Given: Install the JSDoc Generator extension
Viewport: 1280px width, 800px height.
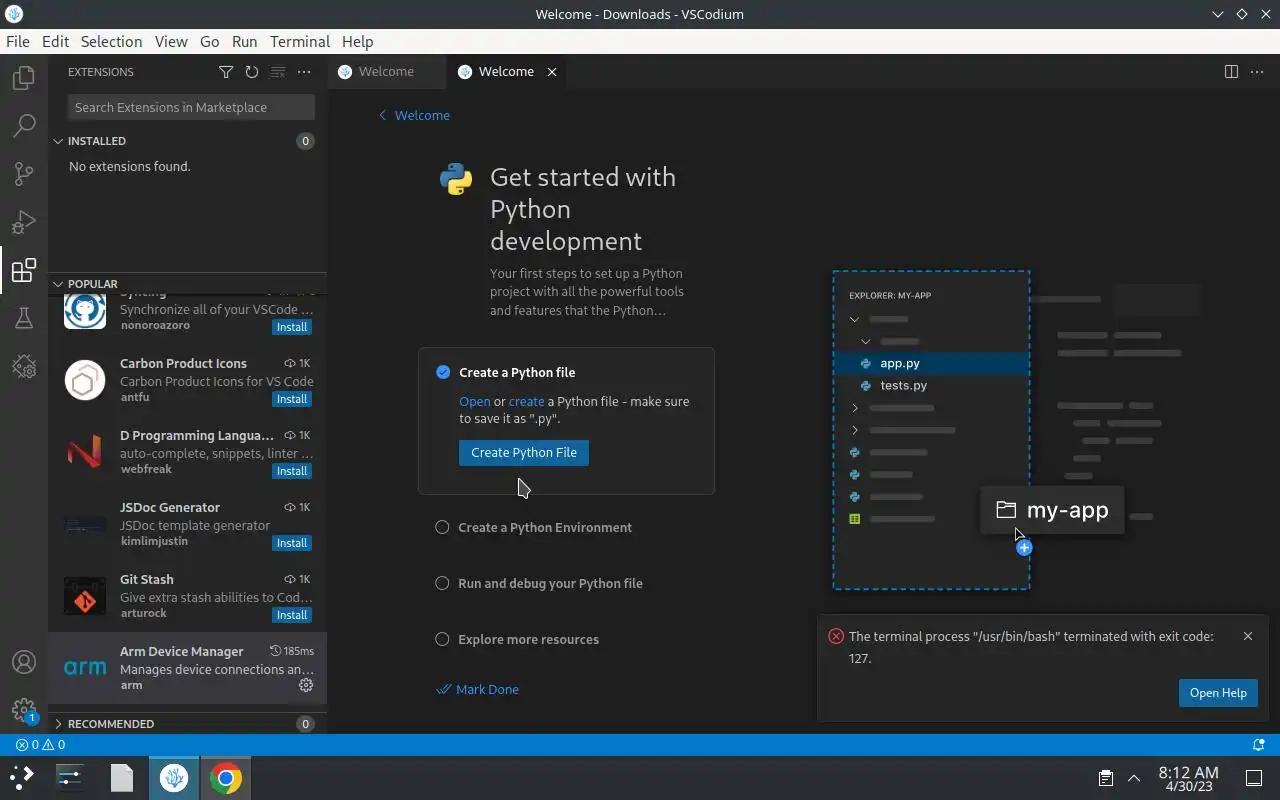Looking at the screenshot, I should (x=292, y=543).
